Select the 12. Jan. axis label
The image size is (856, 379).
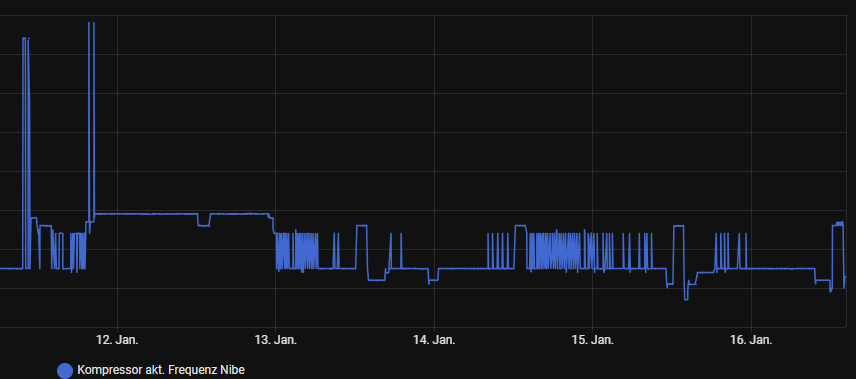coord(117,340)
